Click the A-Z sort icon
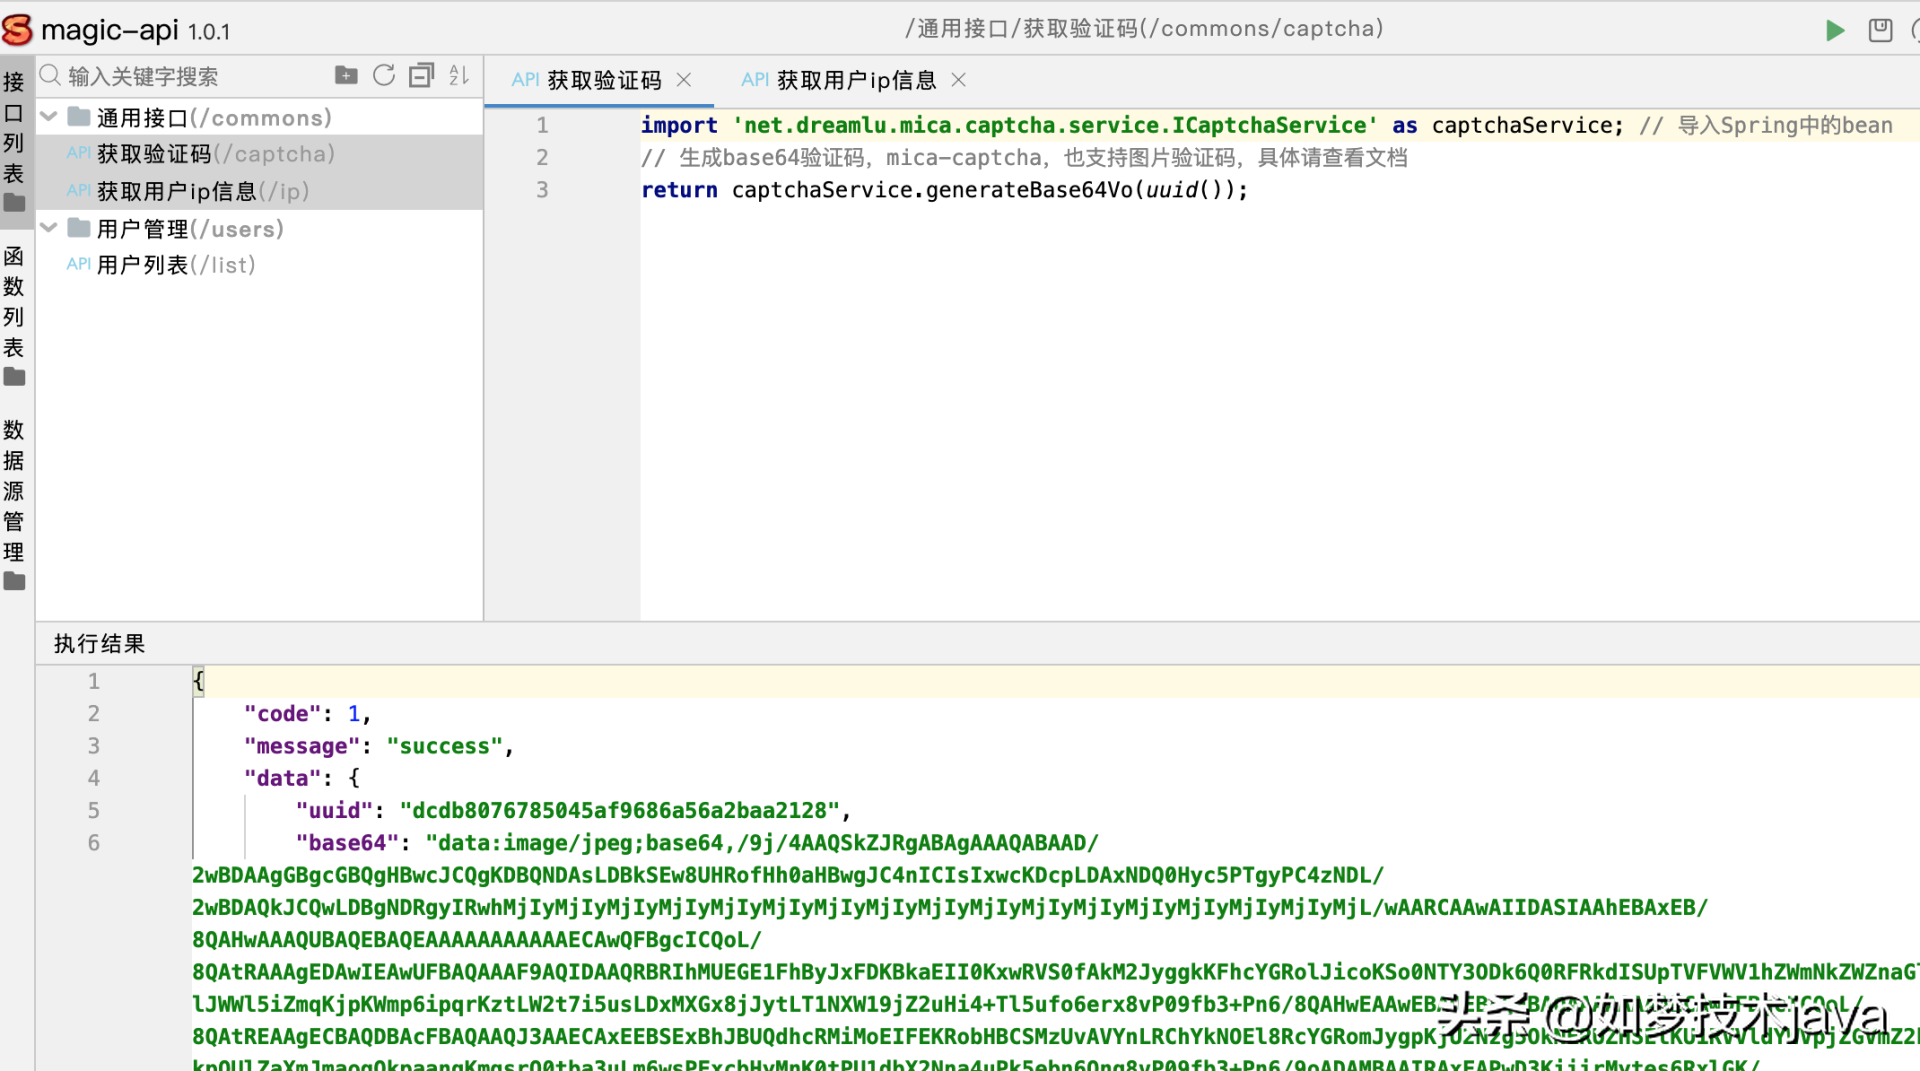The width and height of the screenshot is (1920, 1071). pyautogui.click(x=459, y=75)
